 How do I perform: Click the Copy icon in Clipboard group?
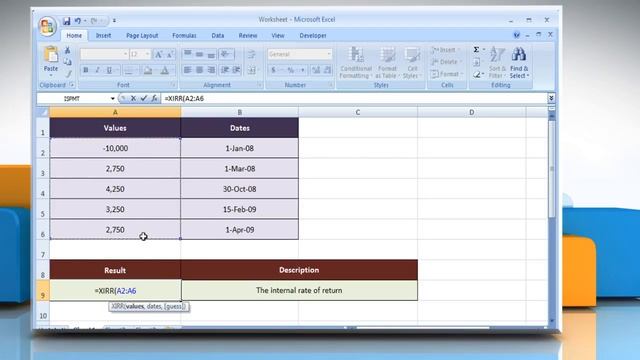click(x=68, y=62)
